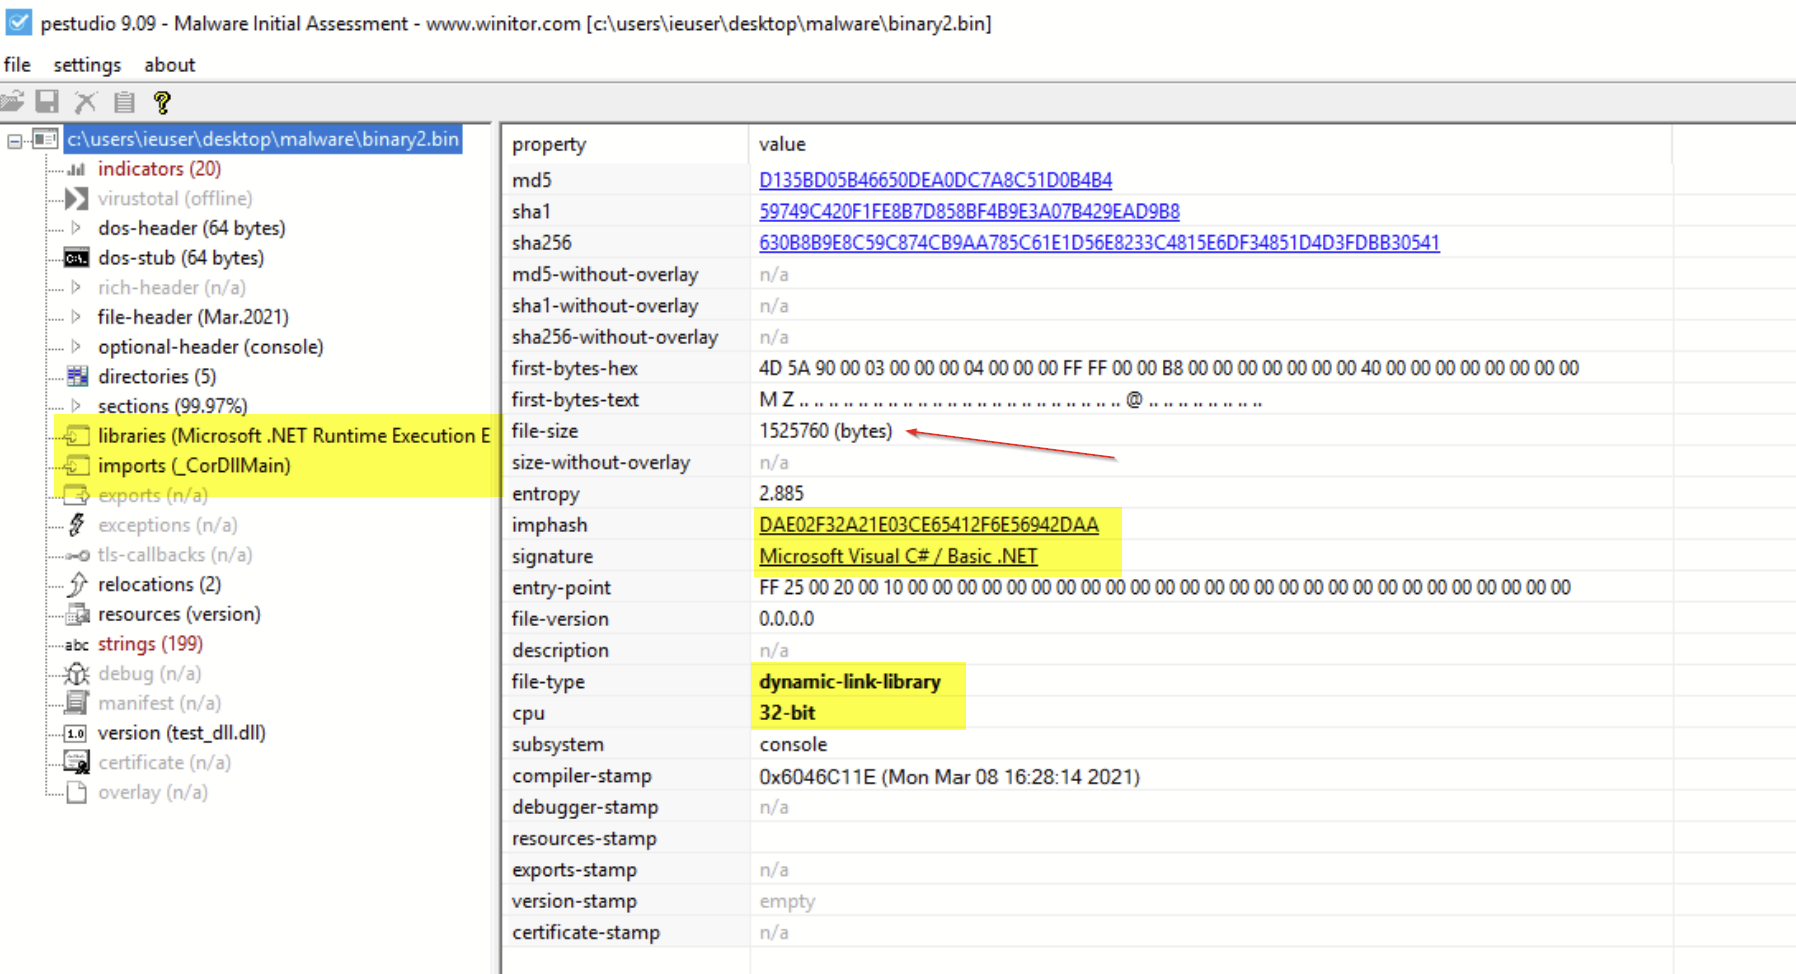The height and width of the screenshot is (974, 1796).
Task: Click the libraries node icon
Action: [x=77, y=436]
